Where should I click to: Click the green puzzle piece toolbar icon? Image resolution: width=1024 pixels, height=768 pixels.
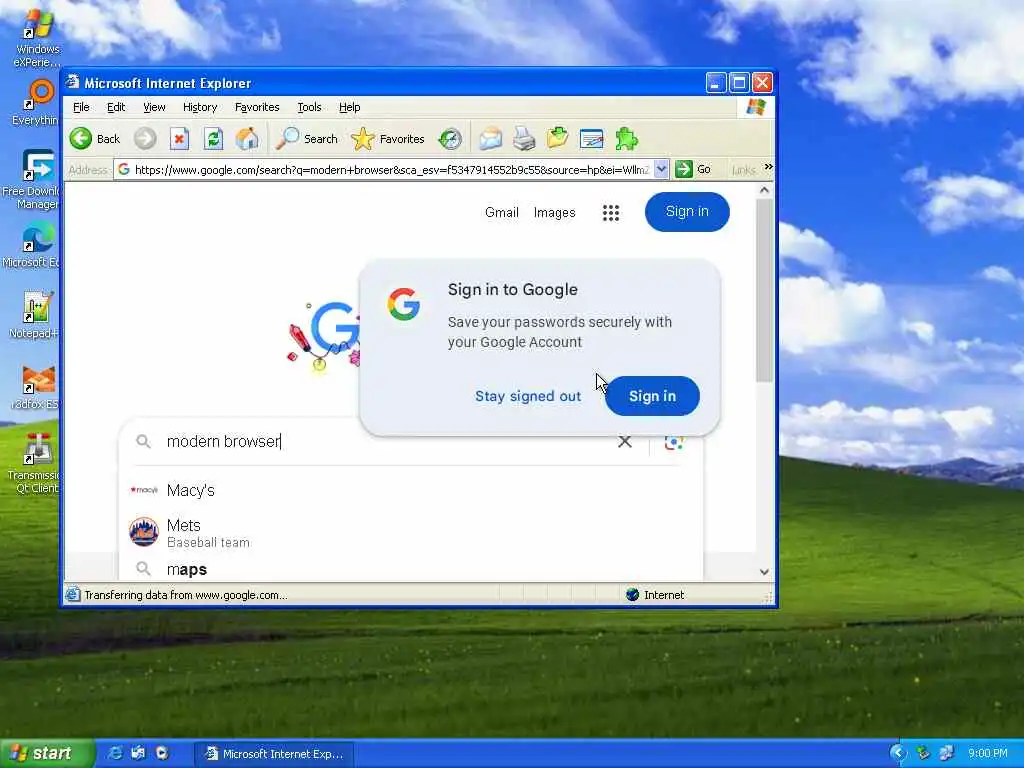tap(626, 138)
